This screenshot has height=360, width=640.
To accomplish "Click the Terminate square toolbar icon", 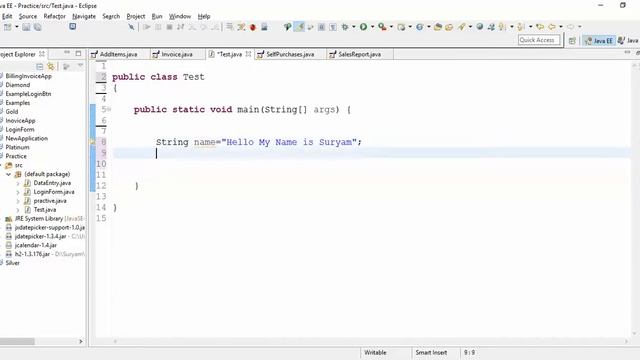I will point(169,27).
